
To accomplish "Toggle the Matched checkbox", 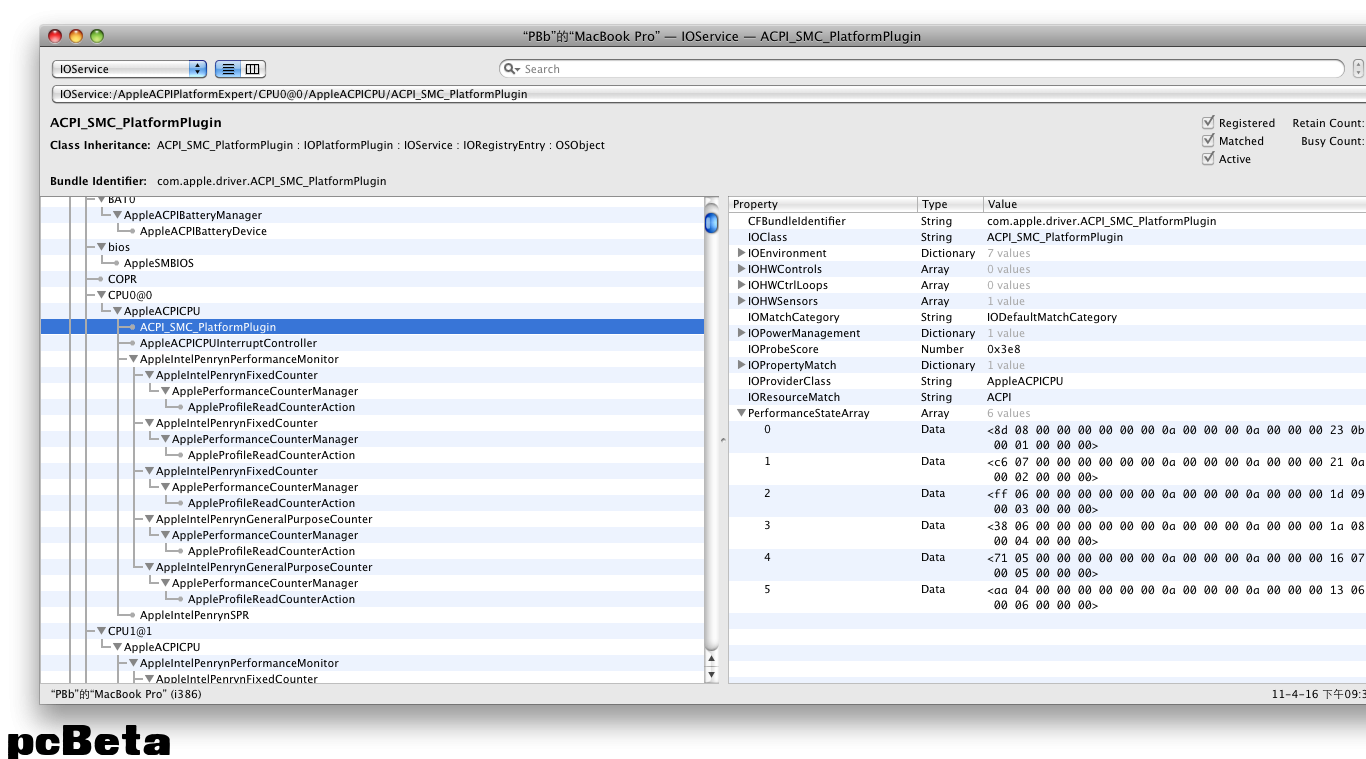I will tap(1208, 140).
